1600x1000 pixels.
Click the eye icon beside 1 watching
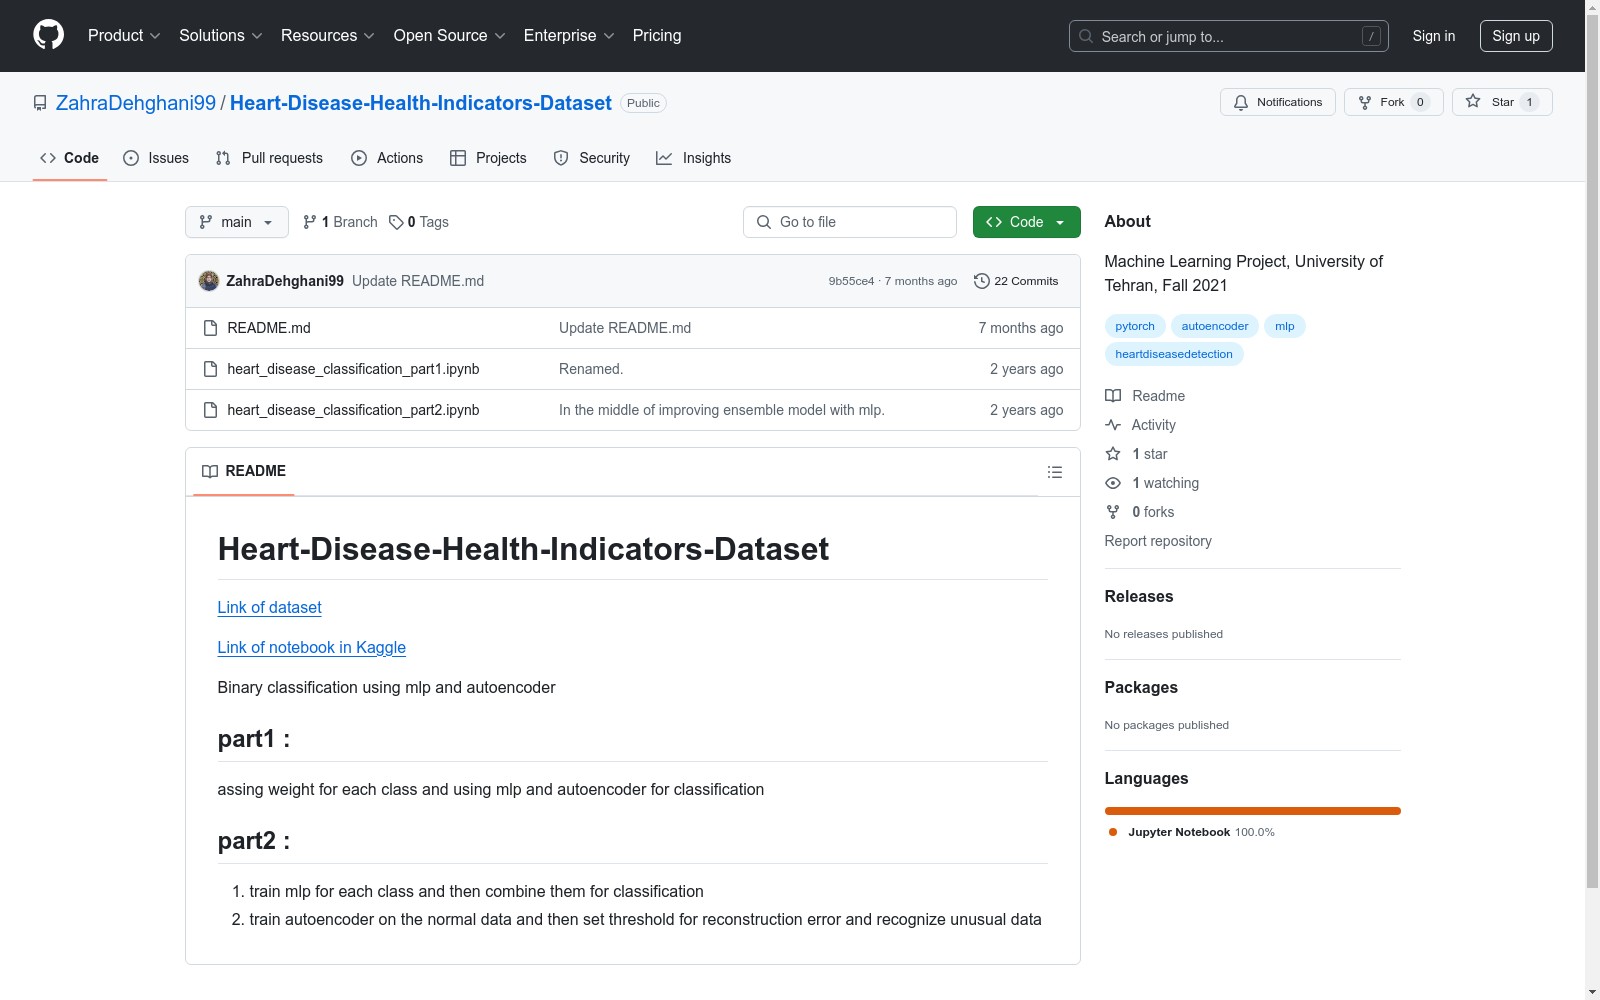1113,483
